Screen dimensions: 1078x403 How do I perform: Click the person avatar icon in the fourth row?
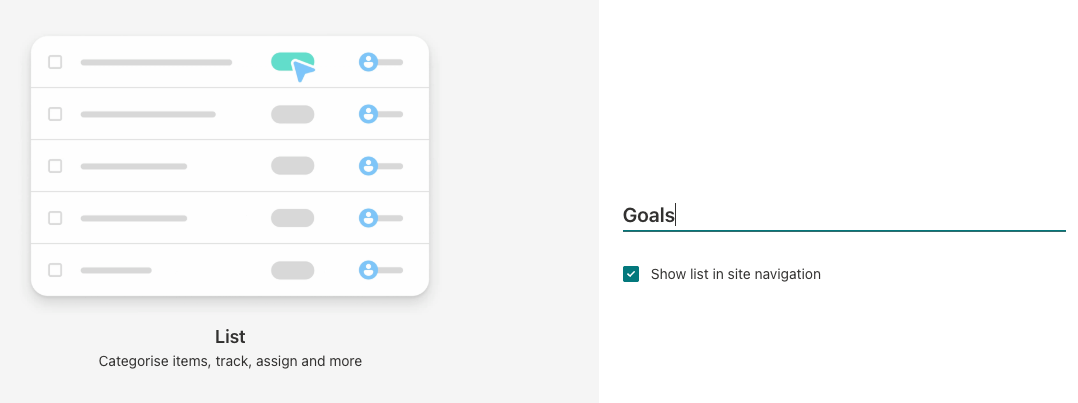tap(368, 218)
